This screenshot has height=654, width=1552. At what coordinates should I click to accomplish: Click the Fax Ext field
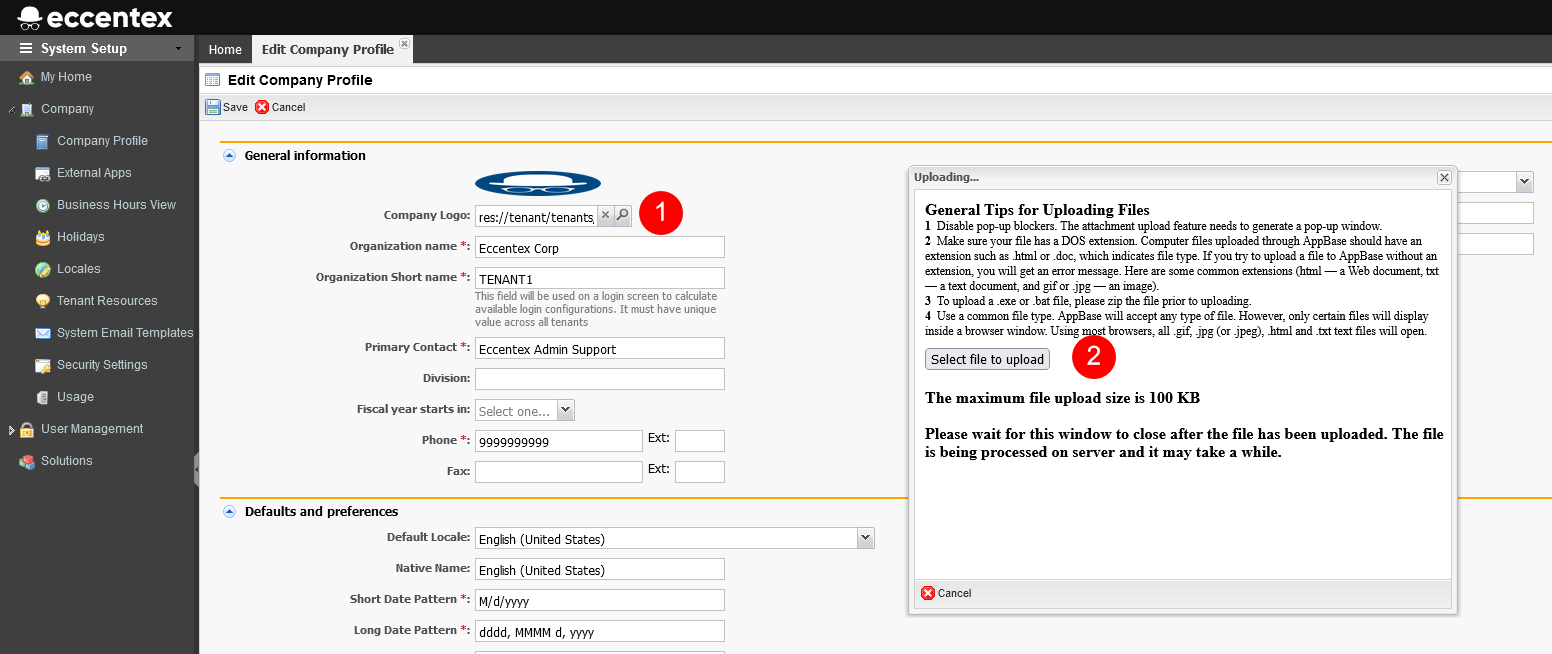(700, 471)
